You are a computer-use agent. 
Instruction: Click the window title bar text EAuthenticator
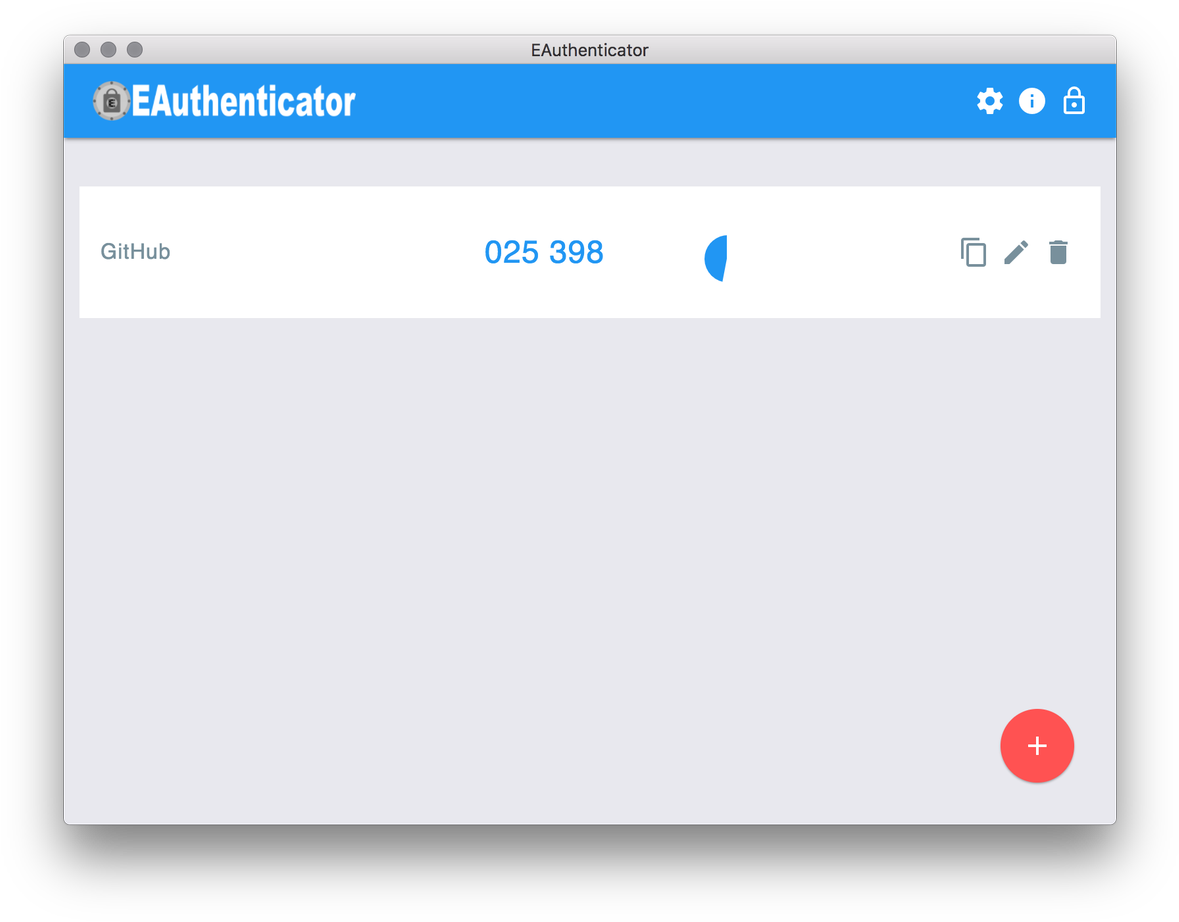590,50
